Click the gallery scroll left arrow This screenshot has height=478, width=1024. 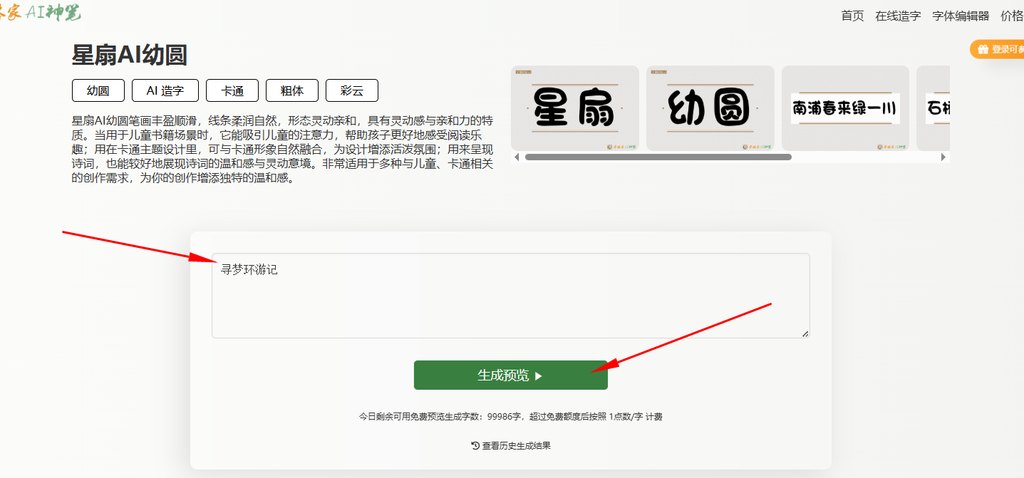tap(517, 157)
